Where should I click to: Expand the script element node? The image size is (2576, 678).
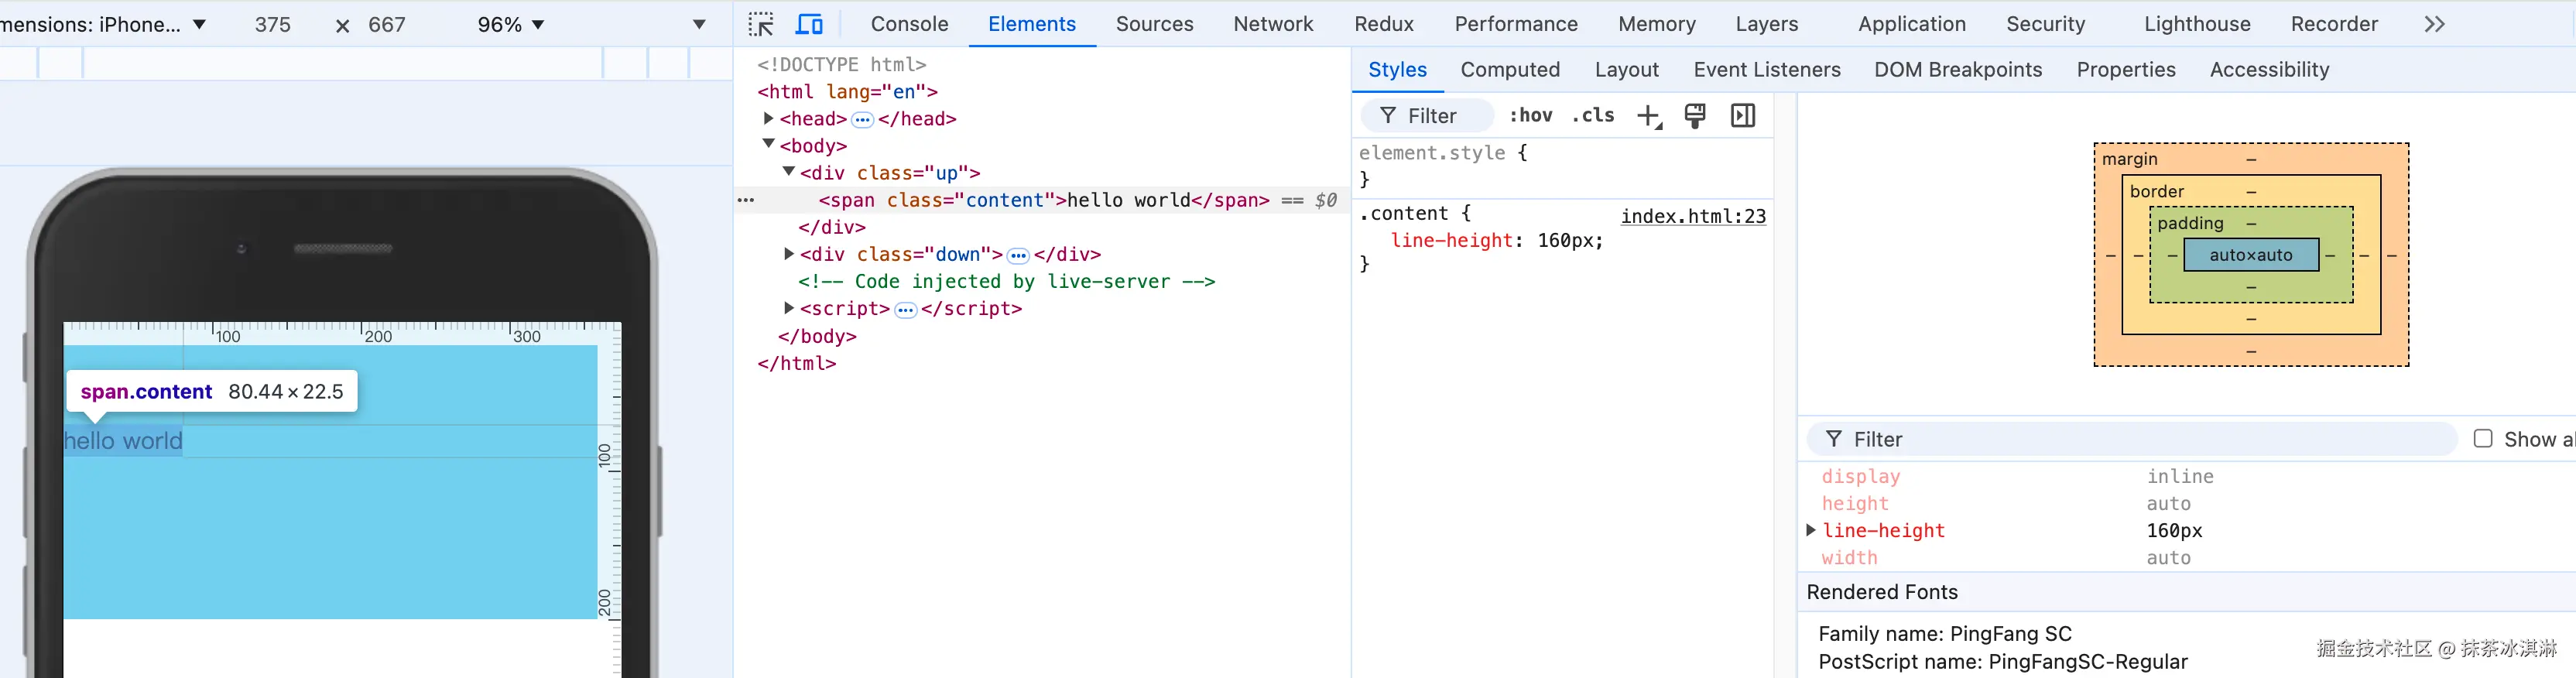788,308
